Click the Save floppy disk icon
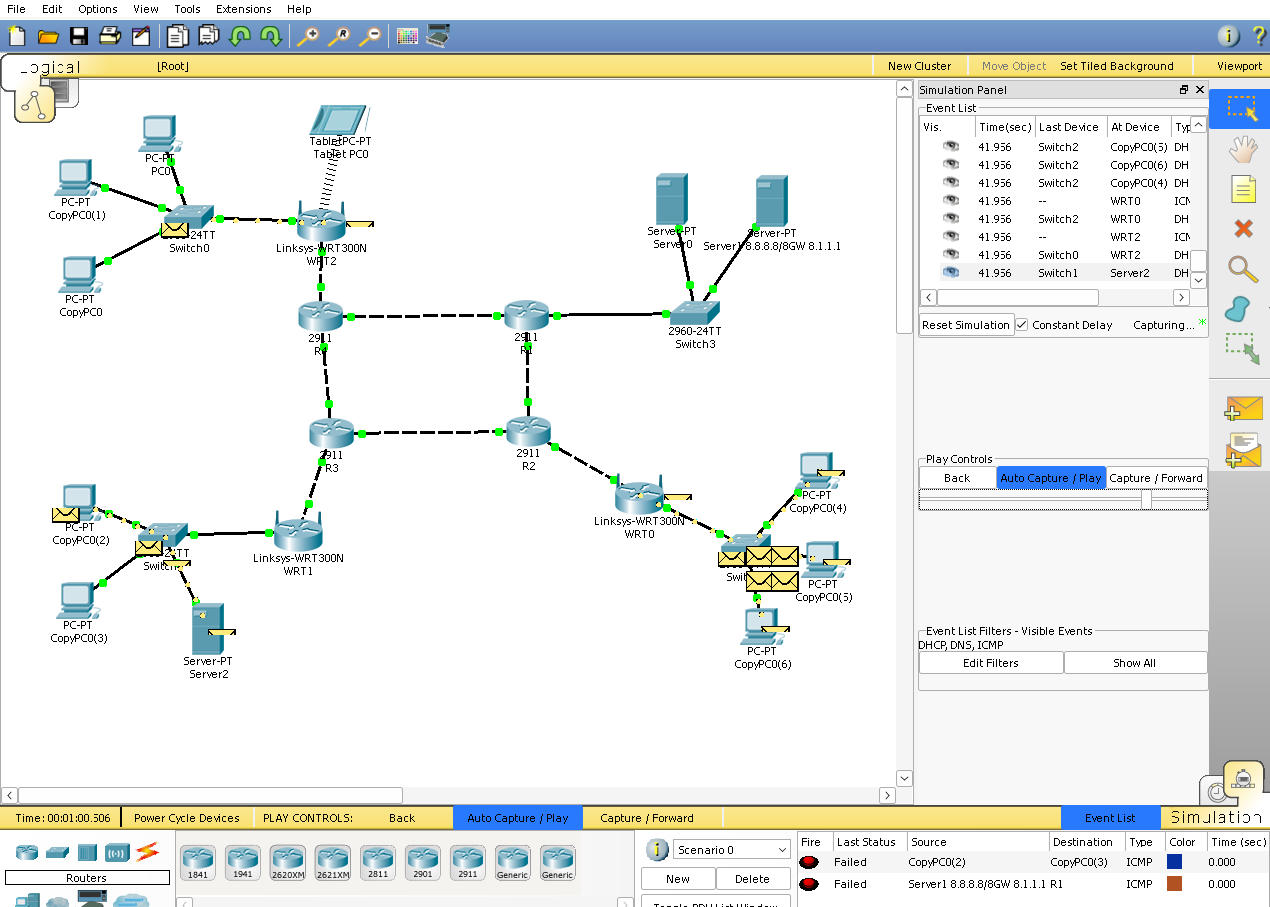 click(78, 37)
